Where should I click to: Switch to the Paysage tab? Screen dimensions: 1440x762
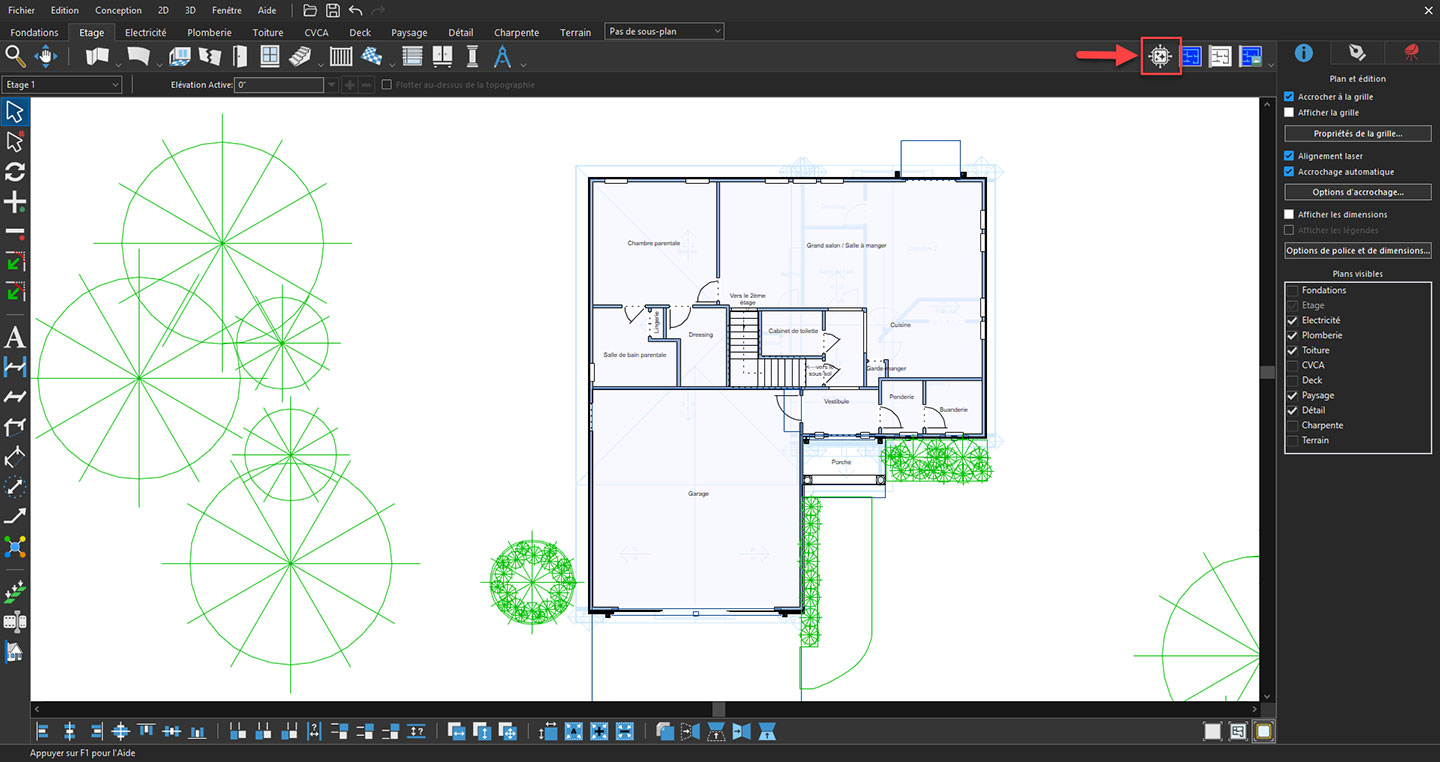[x=409, y=33]
